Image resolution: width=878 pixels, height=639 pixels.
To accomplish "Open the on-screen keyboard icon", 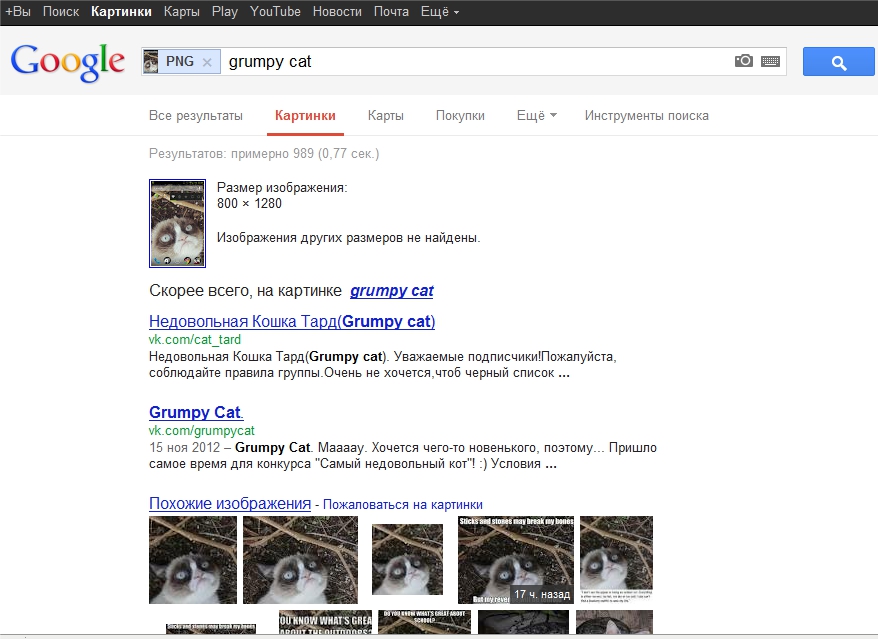I will point(770,61).
